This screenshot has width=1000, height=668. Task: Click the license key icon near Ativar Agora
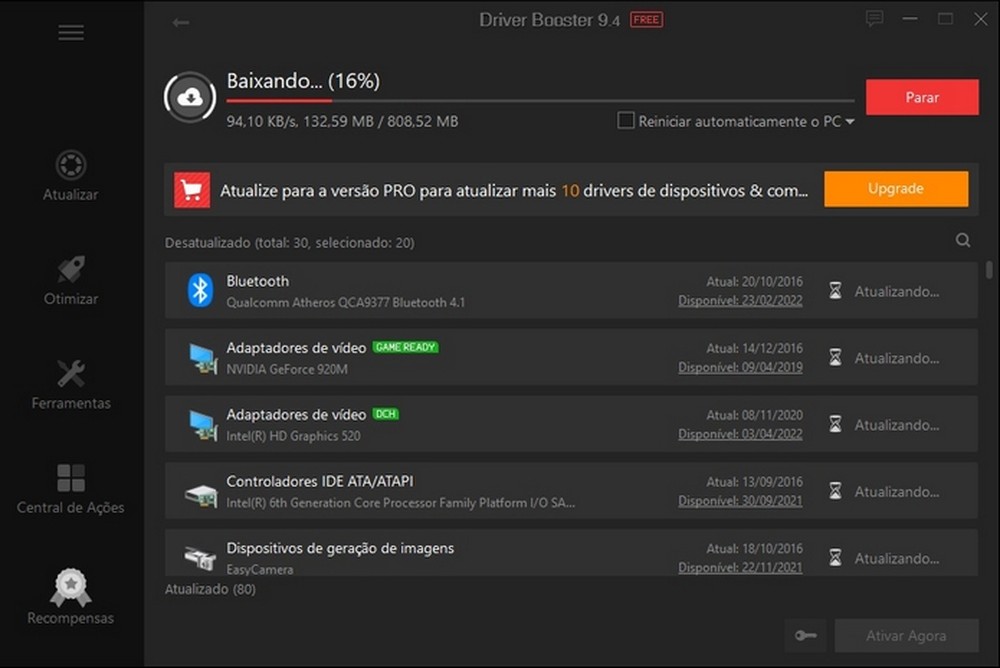tap(805, 635)
